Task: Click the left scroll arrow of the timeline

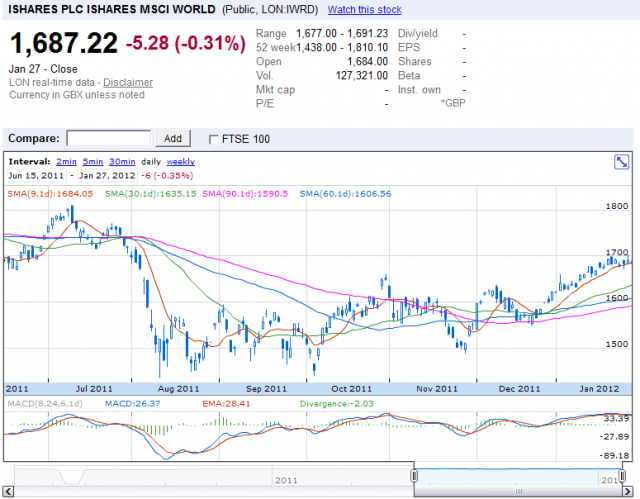Action: coord(8,491)
